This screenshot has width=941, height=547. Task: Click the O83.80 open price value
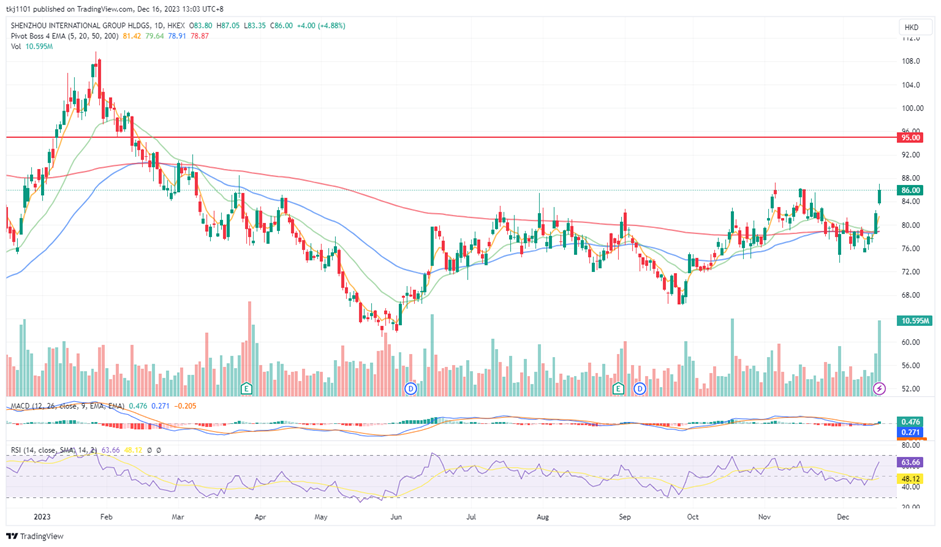pos(201,26)
